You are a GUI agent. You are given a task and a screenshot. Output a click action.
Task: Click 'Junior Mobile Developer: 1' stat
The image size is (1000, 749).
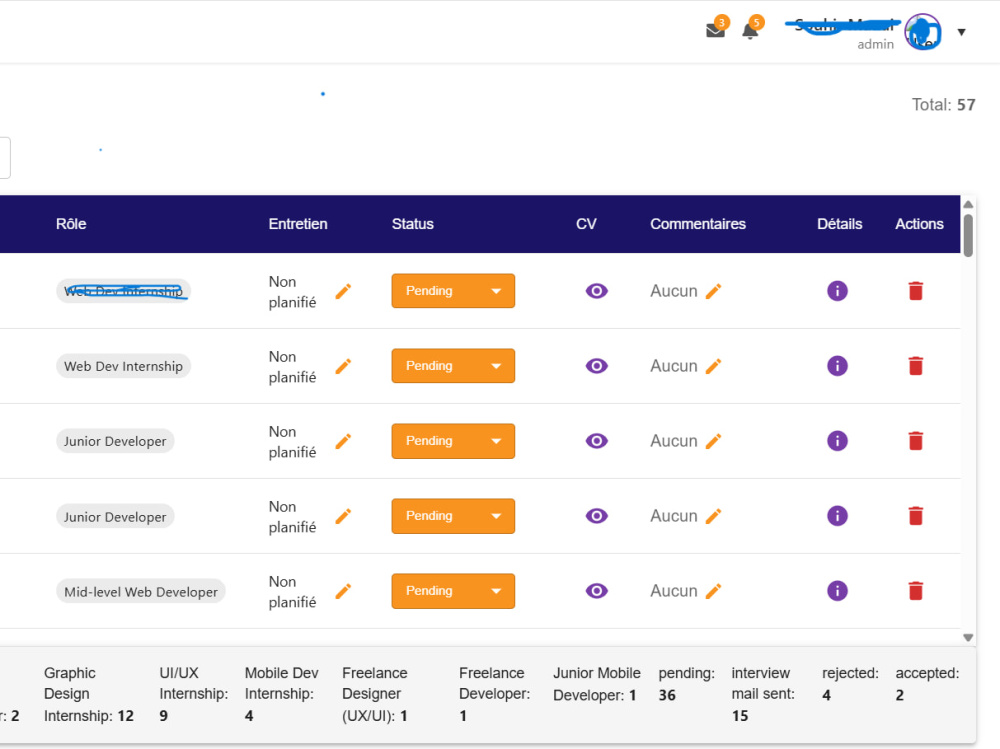point(596,684)
